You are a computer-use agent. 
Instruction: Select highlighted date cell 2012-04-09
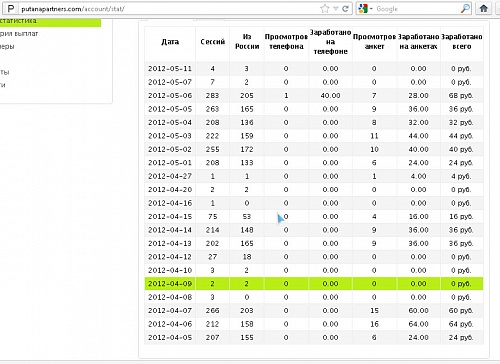(x=170, y=284)
